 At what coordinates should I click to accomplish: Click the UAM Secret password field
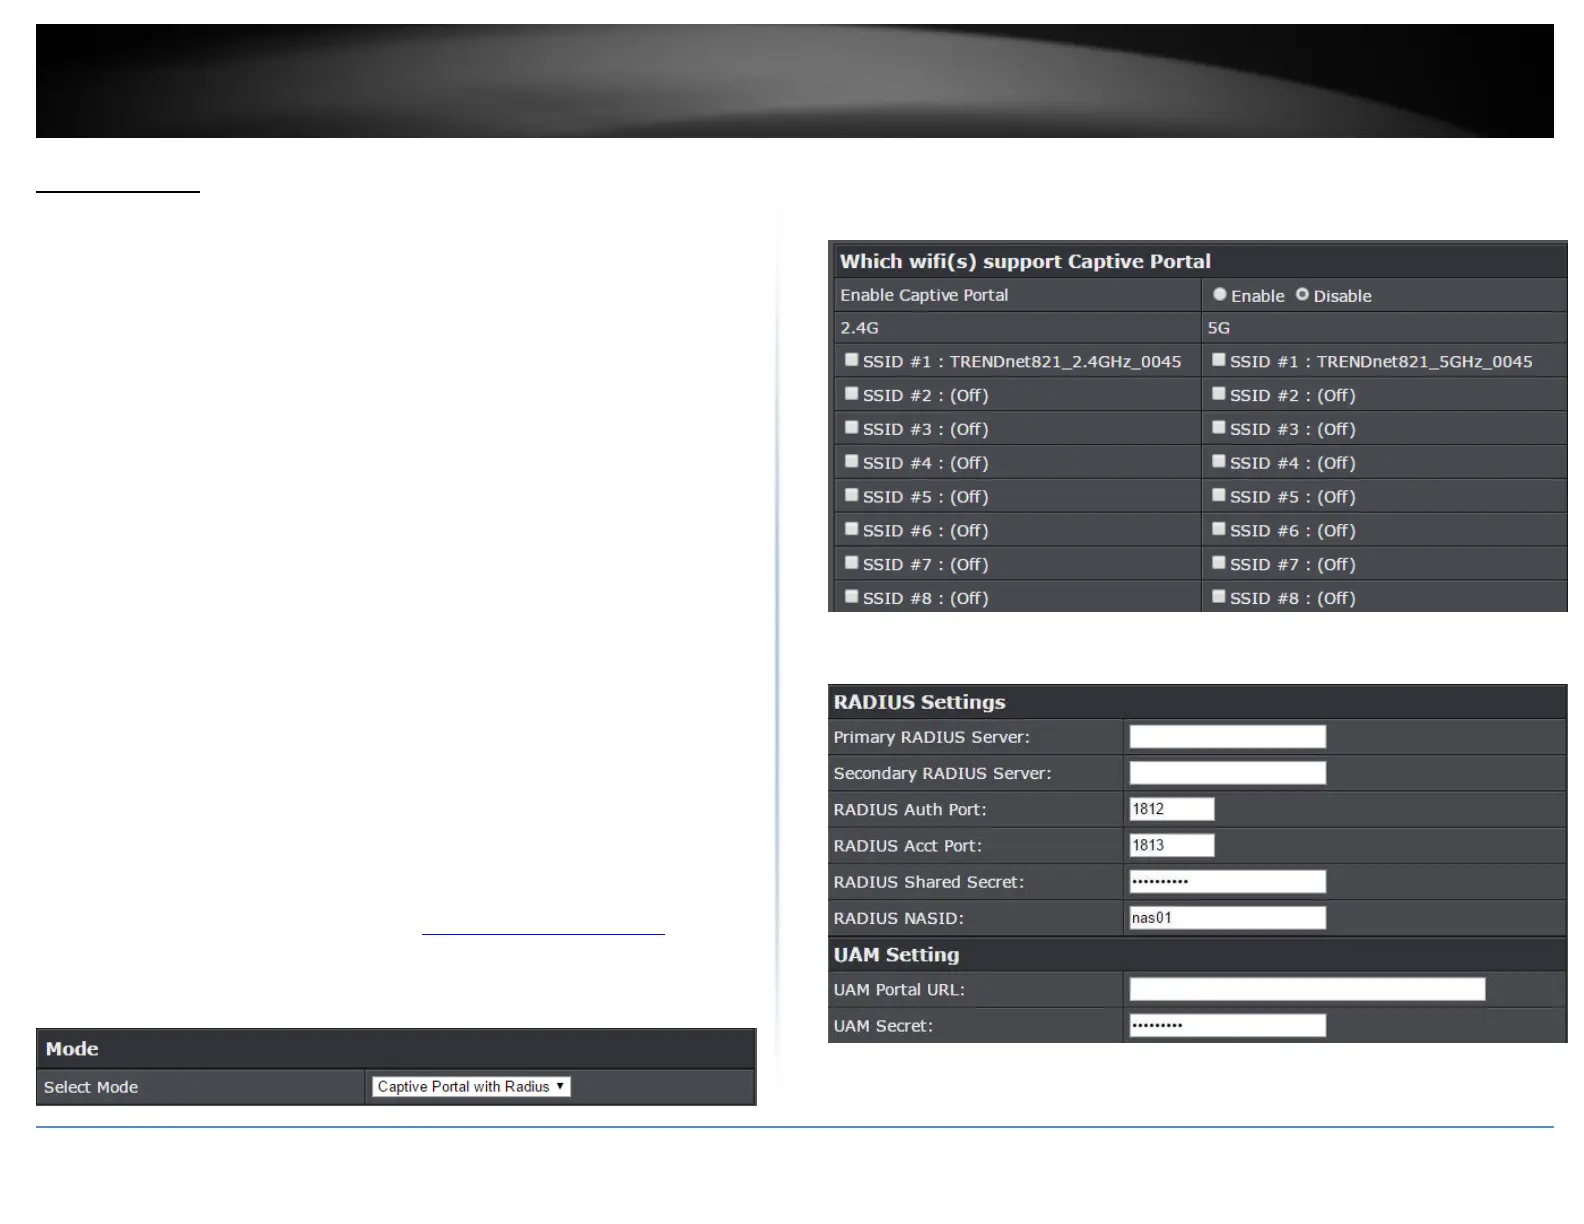(x=1227, y=1026)
